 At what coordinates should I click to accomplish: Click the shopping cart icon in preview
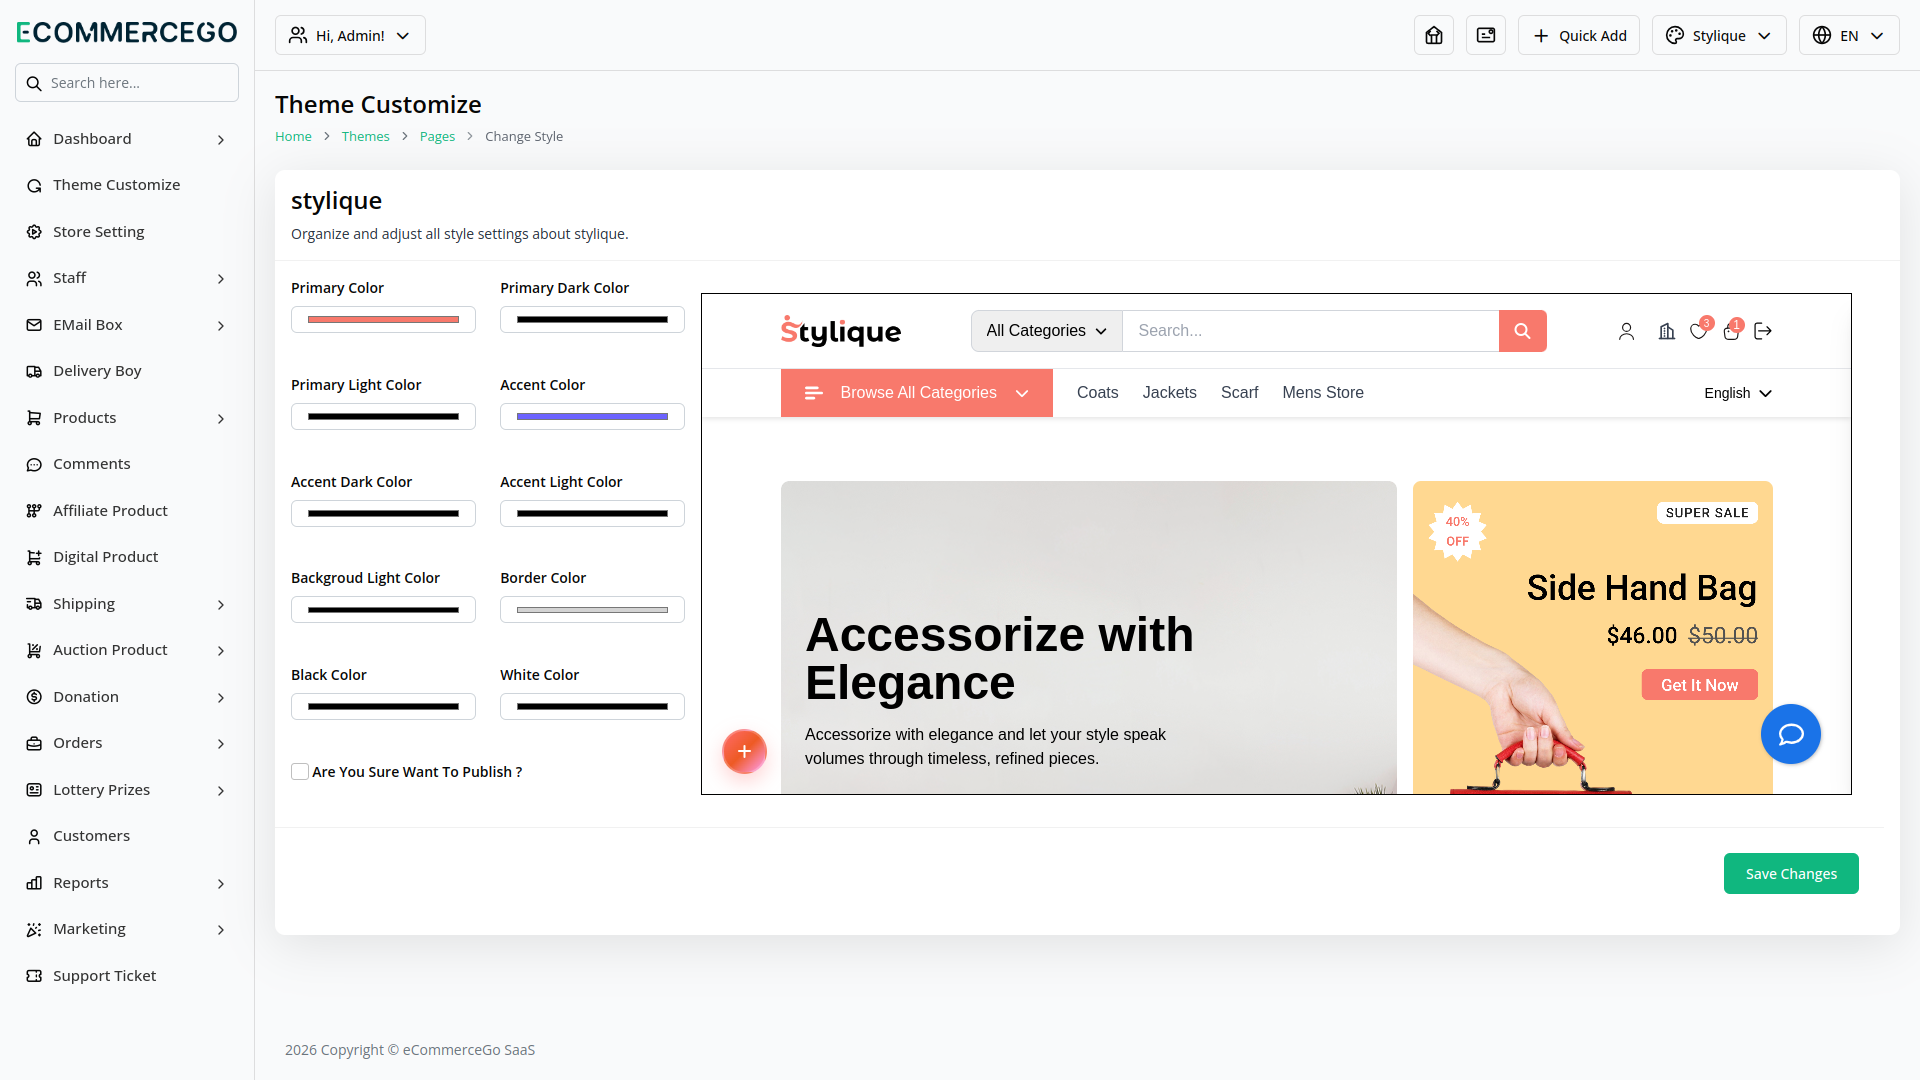(1731, 331)
